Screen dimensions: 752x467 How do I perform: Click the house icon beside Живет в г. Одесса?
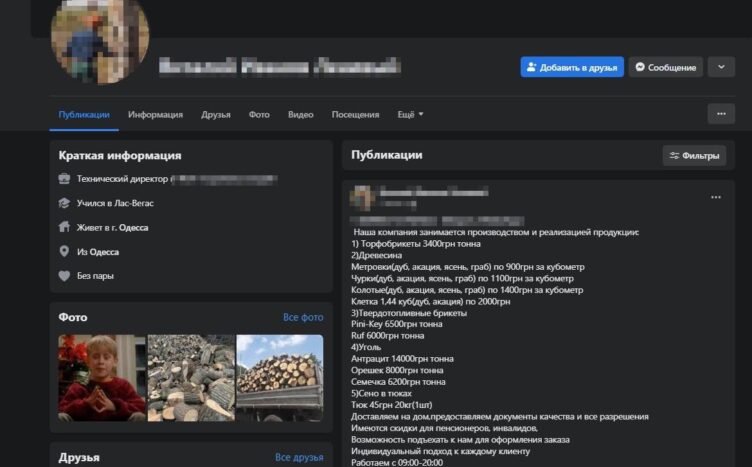(65, 227)
